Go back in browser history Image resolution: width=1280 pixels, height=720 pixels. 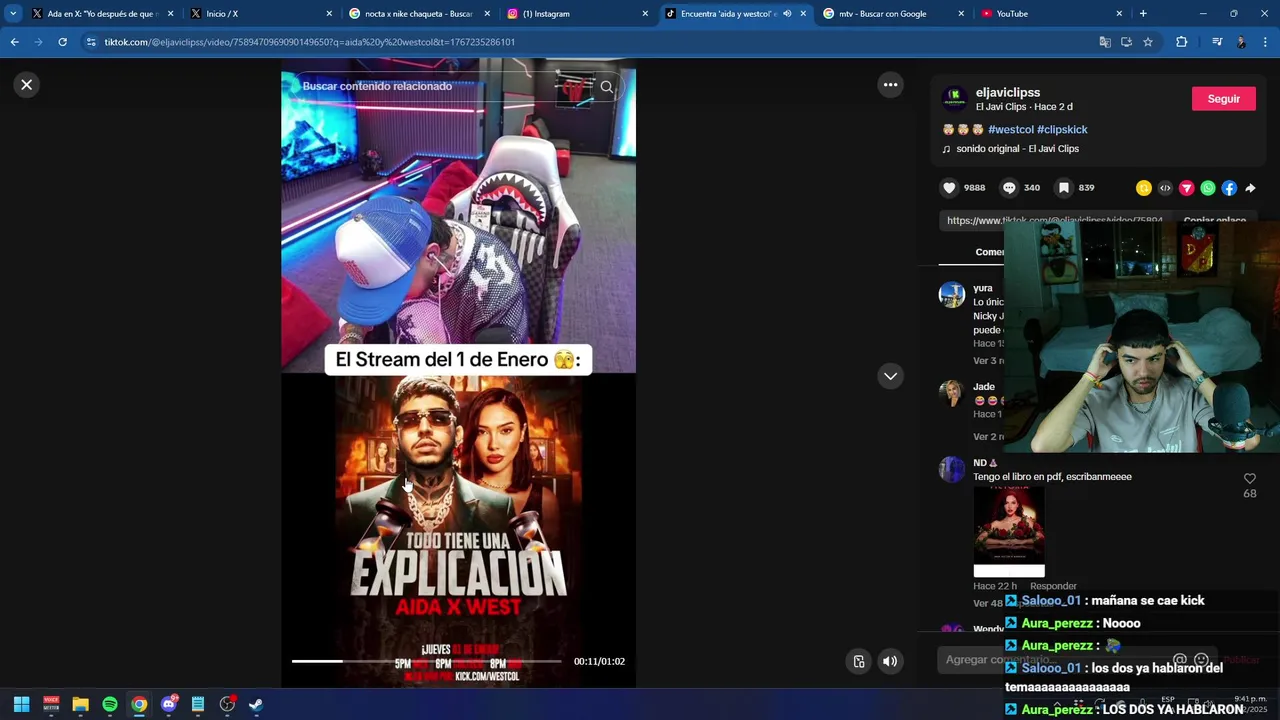click(x=14, y=42)
